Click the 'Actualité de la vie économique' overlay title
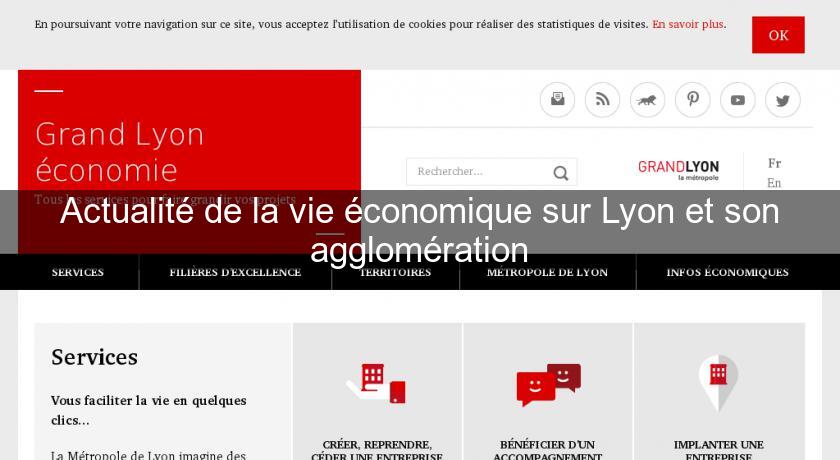 pos(419,230)
